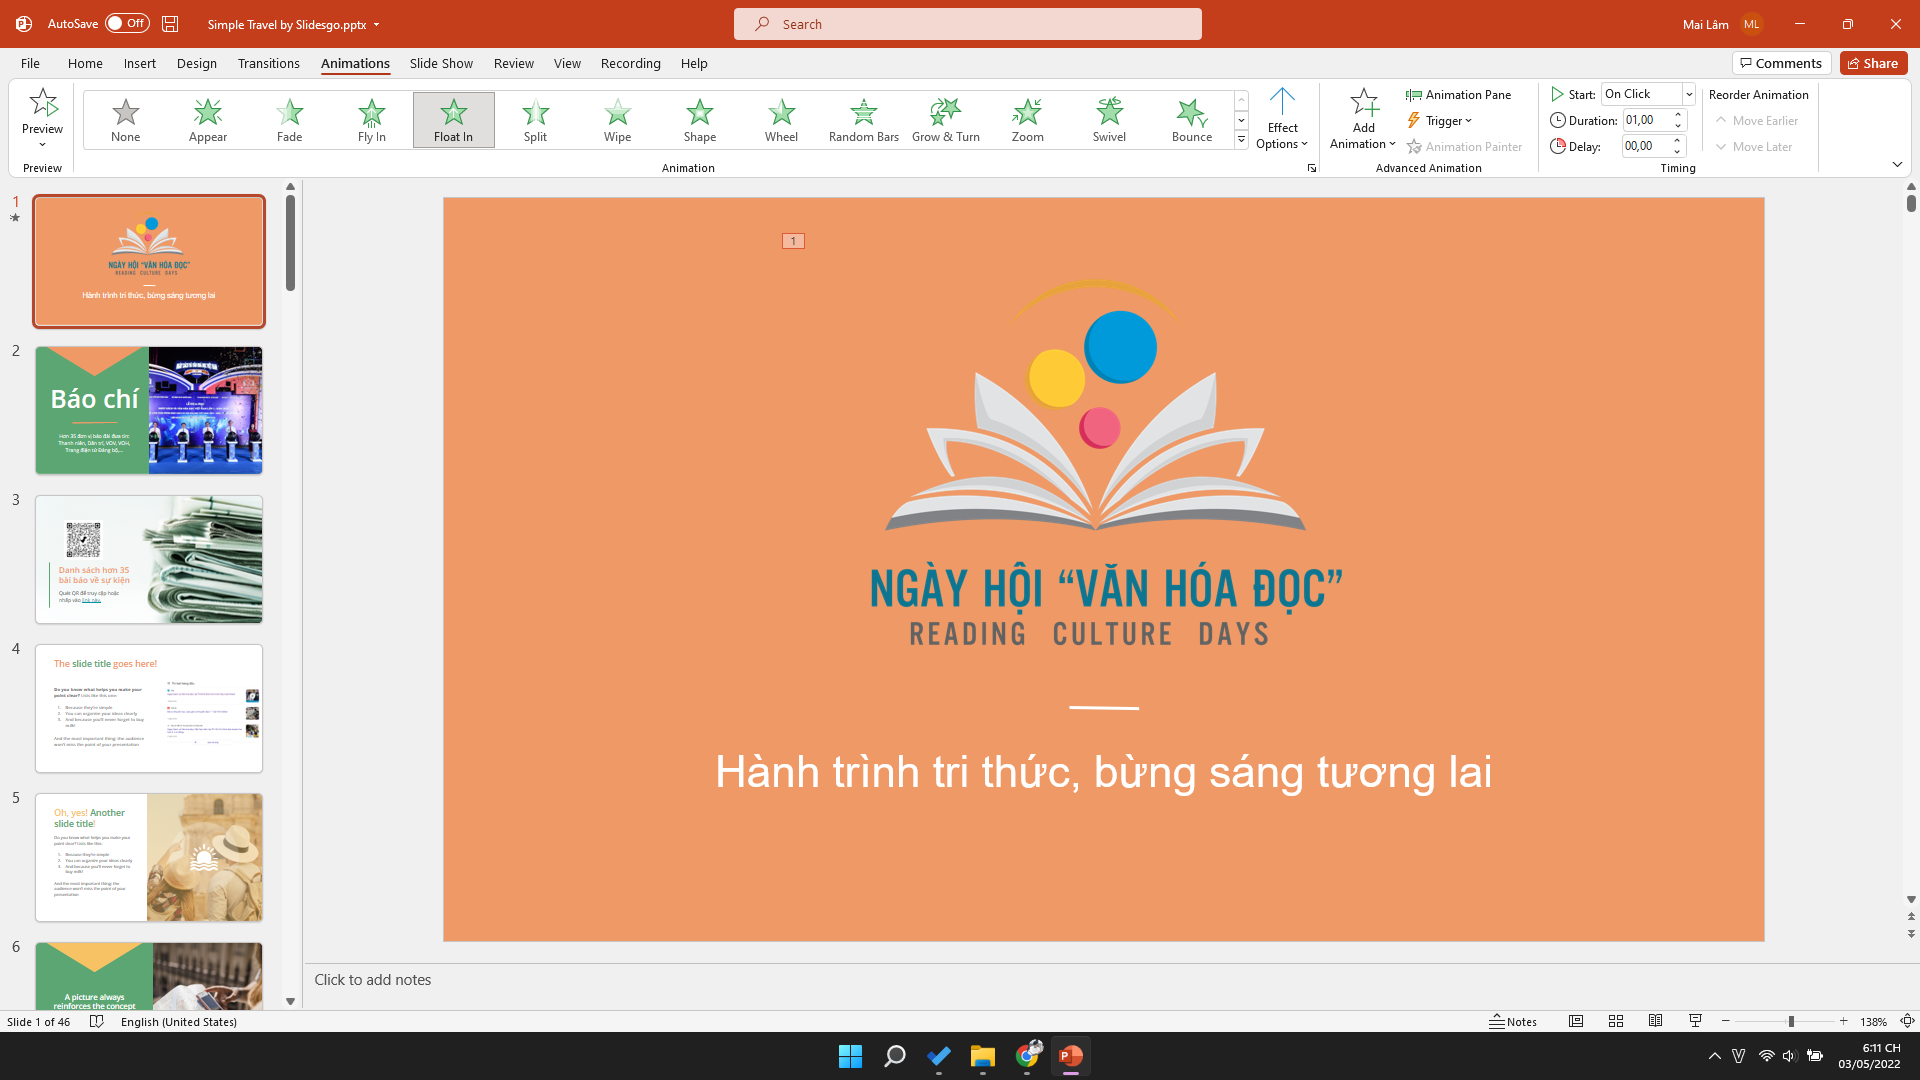
Task: Open the Recording tab
Action: click(x=631, y=63)
